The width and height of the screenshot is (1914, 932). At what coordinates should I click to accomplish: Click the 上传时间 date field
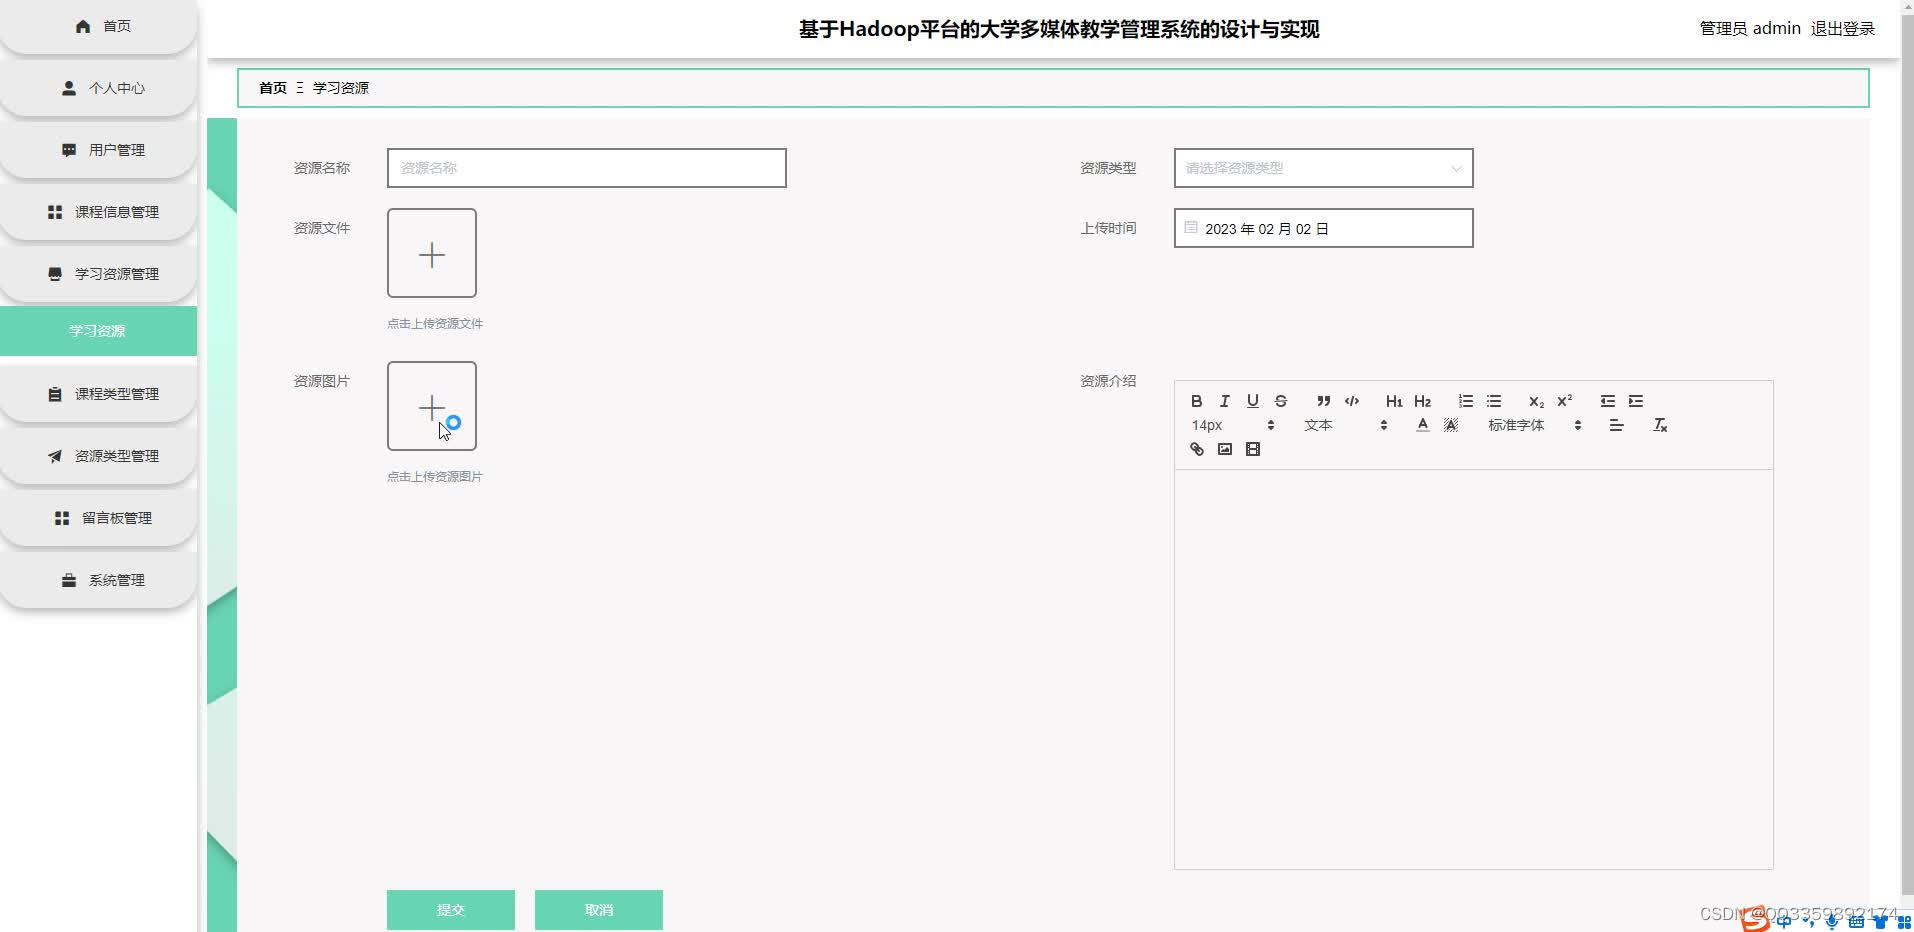pyautogui.click(x=1323, y=228)
